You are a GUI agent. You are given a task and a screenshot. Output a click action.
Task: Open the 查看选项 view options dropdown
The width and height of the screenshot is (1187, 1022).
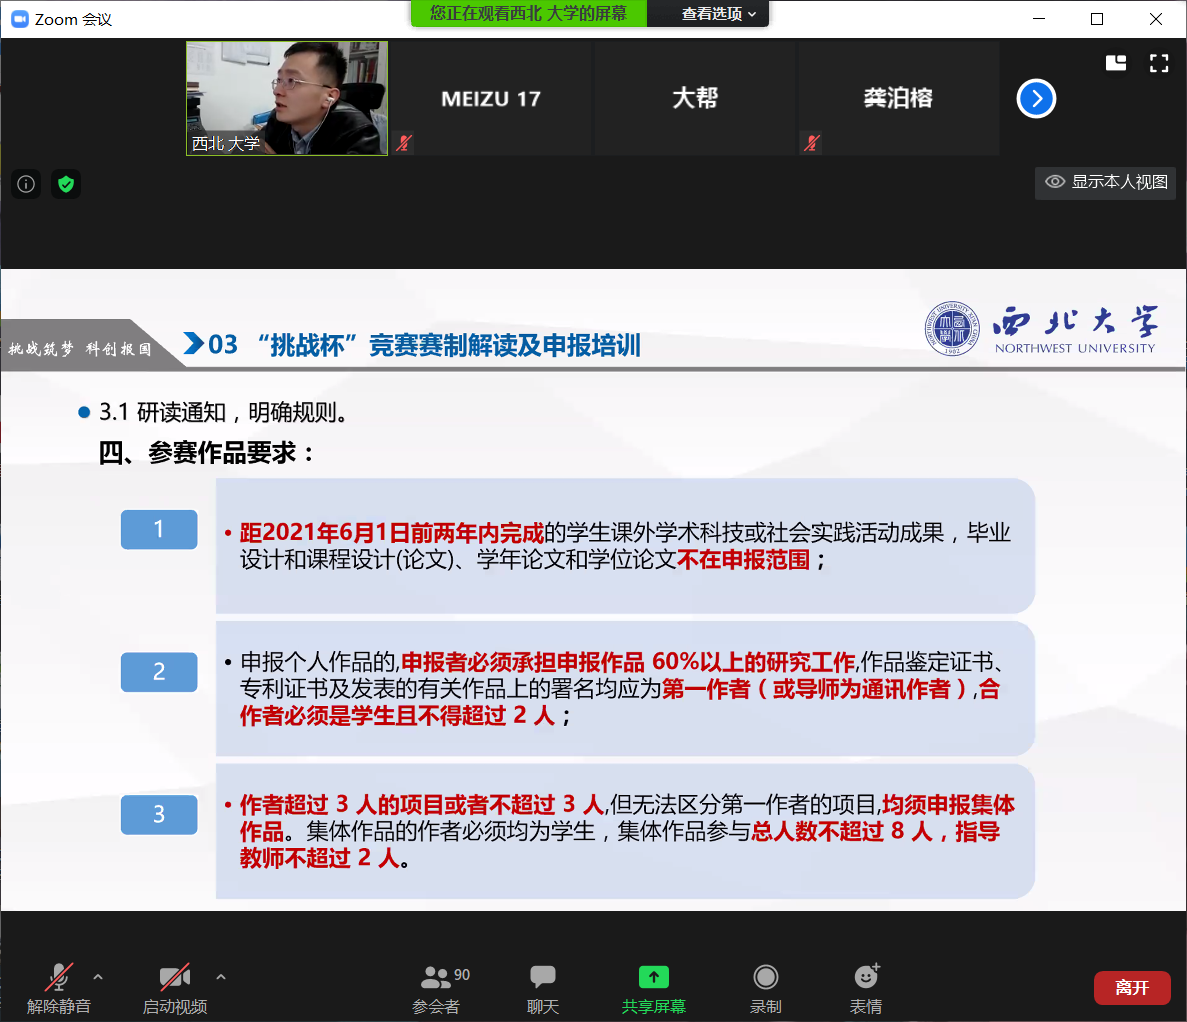(x=718, y=14)
